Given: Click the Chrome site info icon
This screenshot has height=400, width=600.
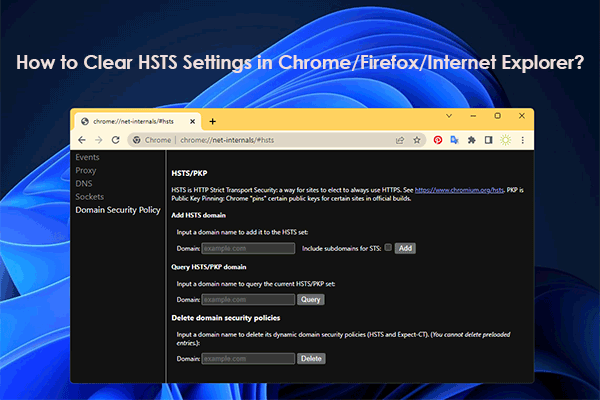Looking at the screenshot, I should pos(136,140).
